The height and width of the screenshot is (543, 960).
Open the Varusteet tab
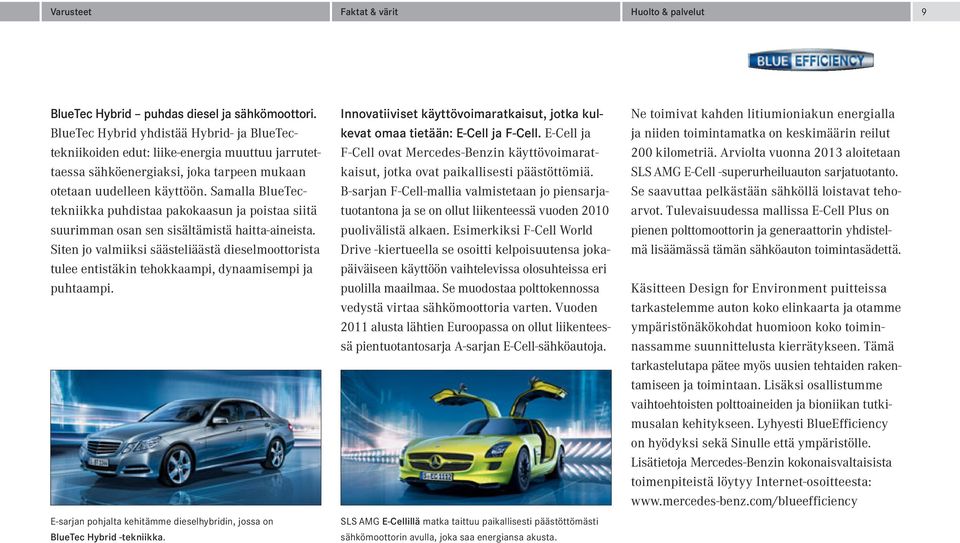[x=186, y=12]
